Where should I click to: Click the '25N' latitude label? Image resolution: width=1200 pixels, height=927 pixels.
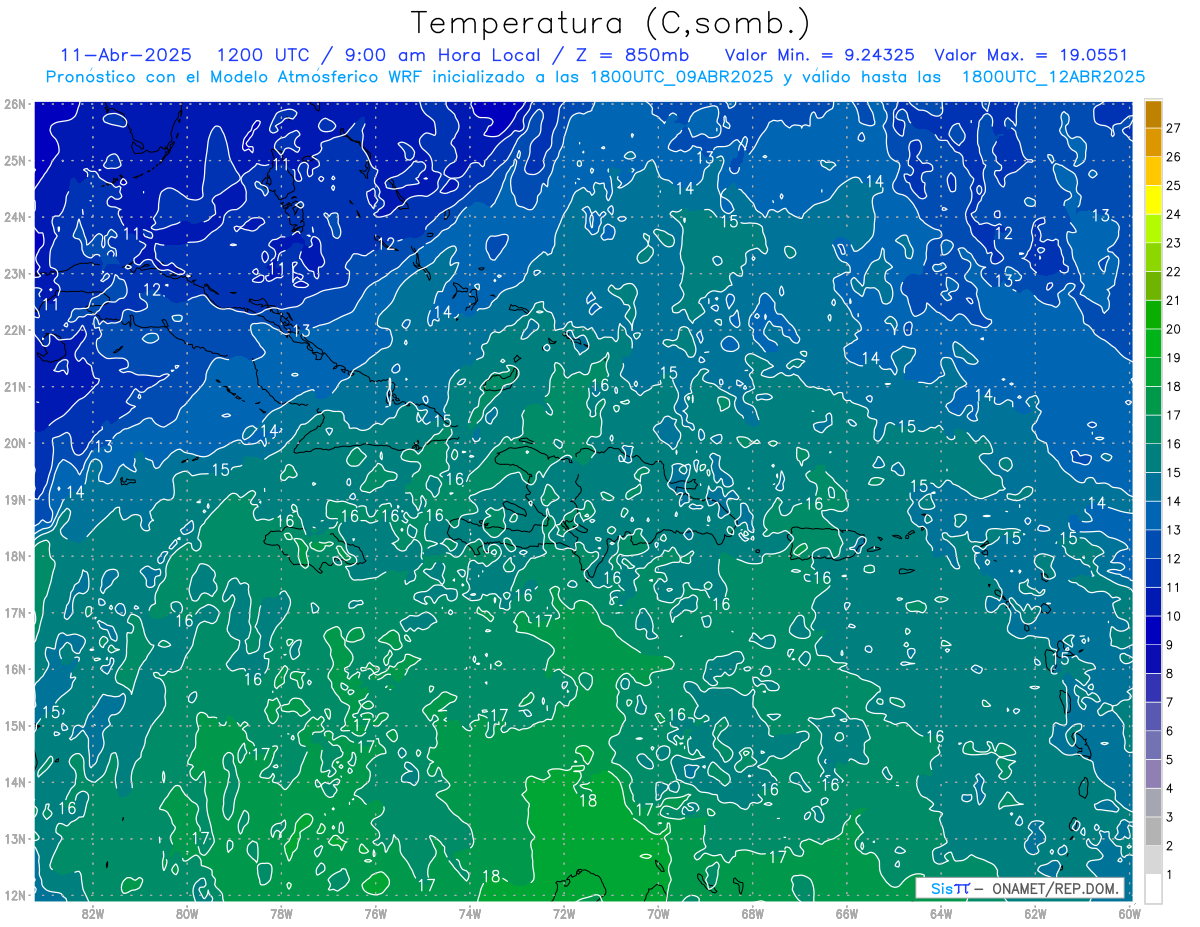[14, 161]
